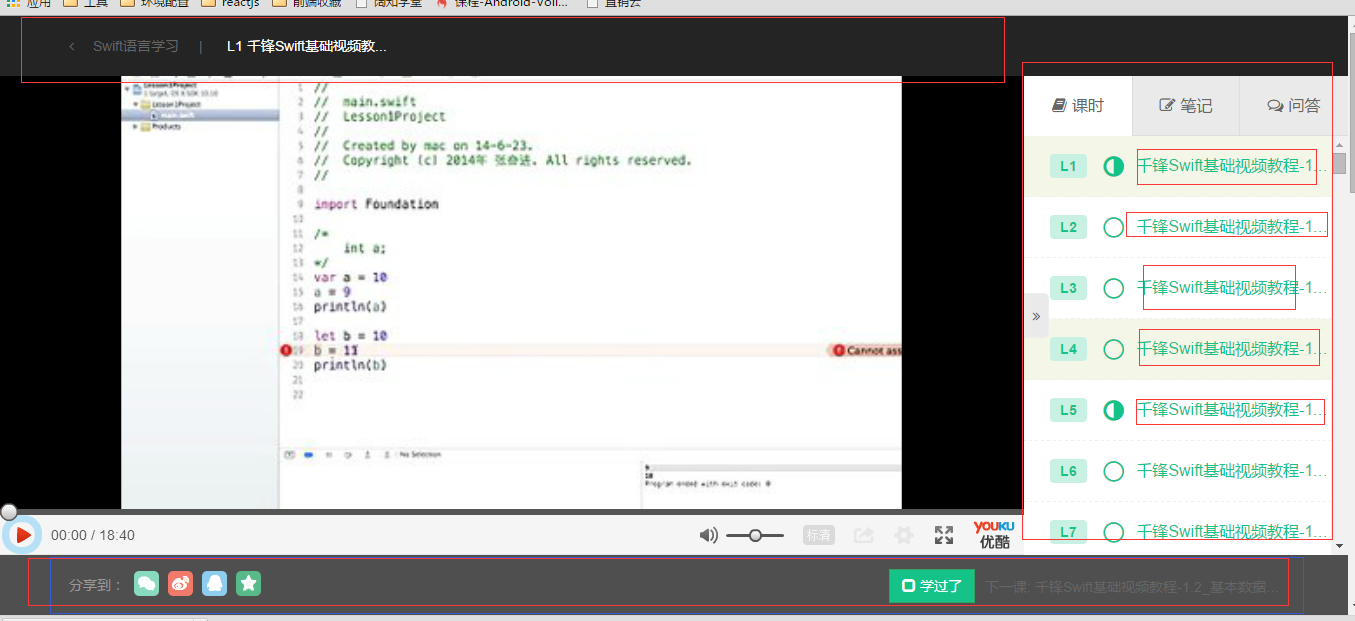Share to Weibo using the red icon

tap(180, 584)
